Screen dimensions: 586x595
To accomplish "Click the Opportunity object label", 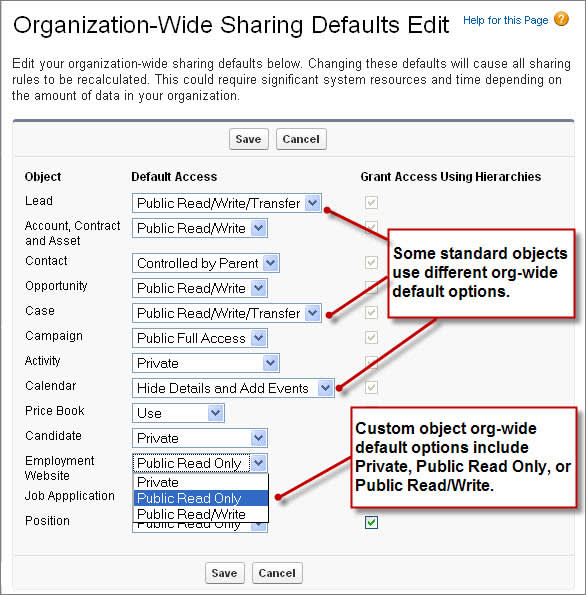I will pos(56,286).
